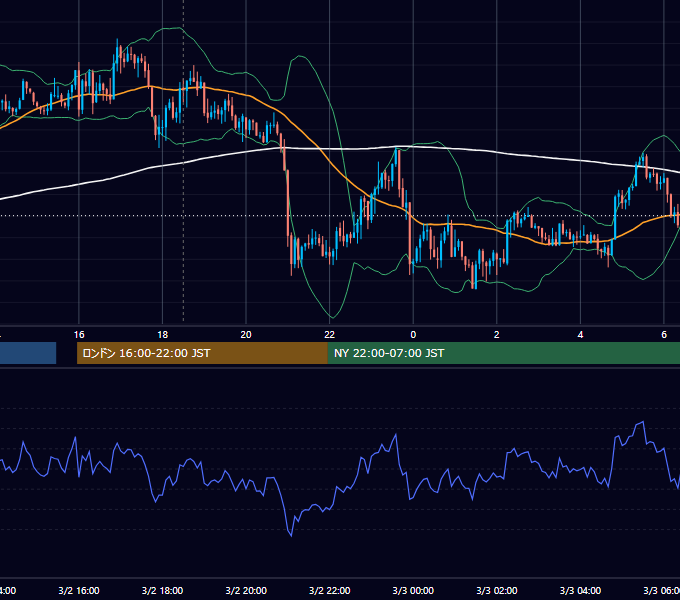Click the 3/2 20:00 date label

[x=246, y=590]
